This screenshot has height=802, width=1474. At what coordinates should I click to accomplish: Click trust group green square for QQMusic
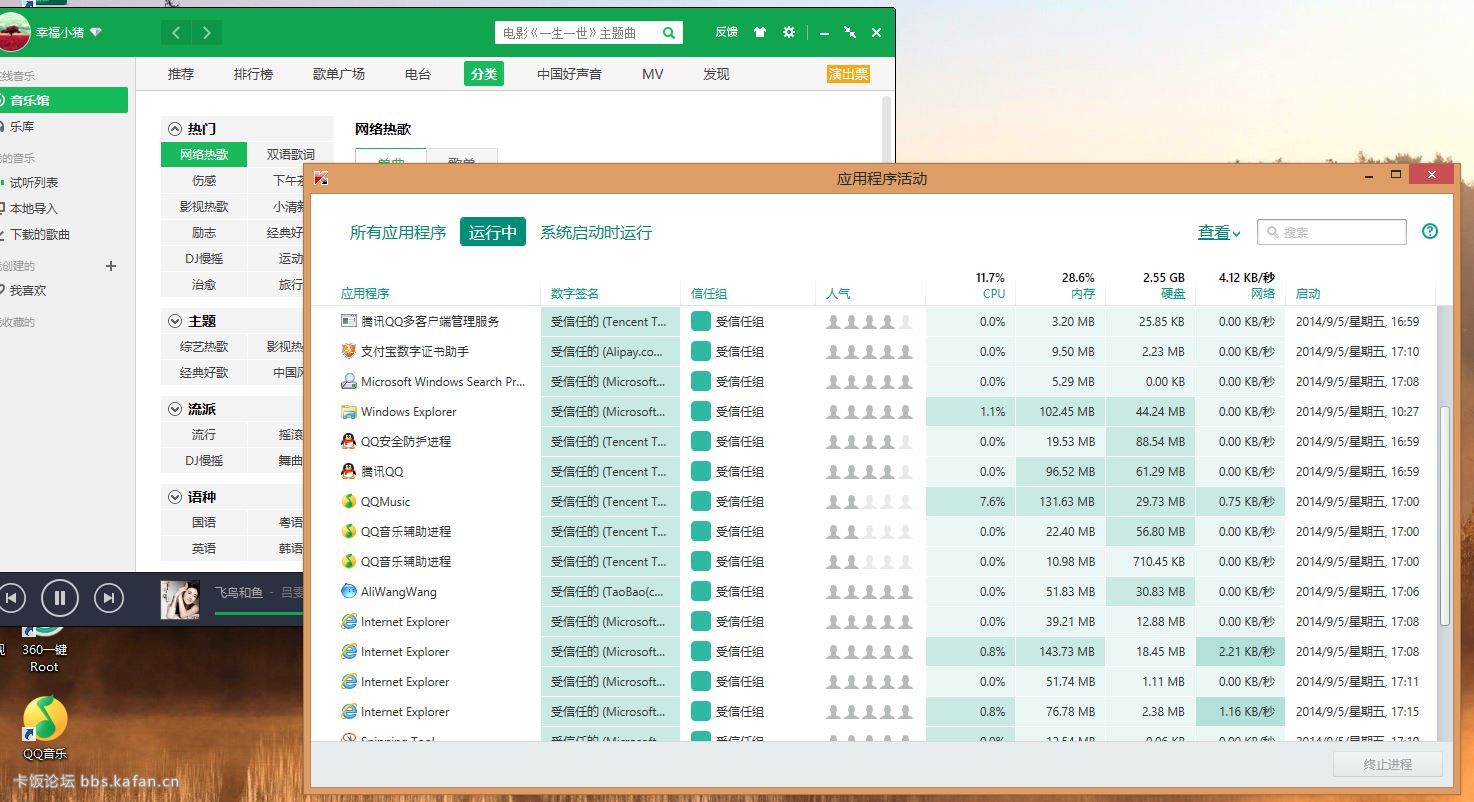pos(701,501)
